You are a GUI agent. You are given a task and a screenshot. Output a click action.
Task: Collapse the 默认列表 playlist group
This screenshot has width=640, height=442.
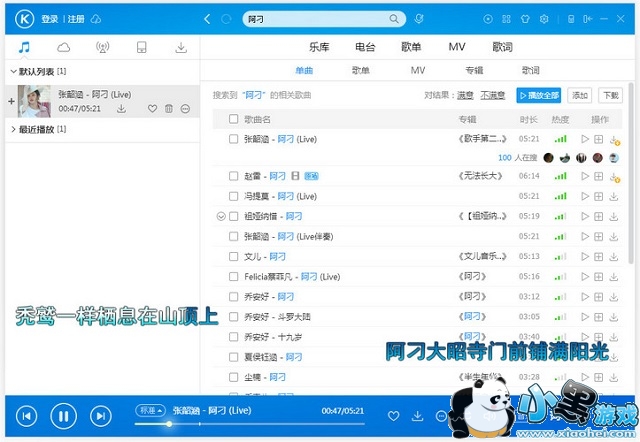pyautogui.click(x=12, y=72)
